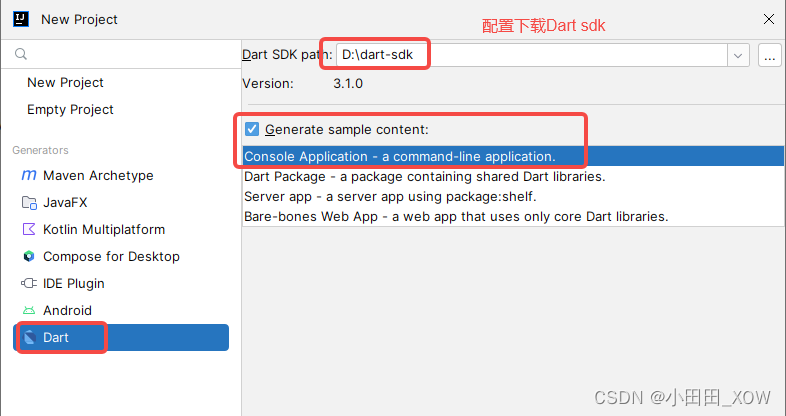Viewport: 786px width, 416px height.
Task: Choose the Maven Archetype generator
Action: point(121,175)
